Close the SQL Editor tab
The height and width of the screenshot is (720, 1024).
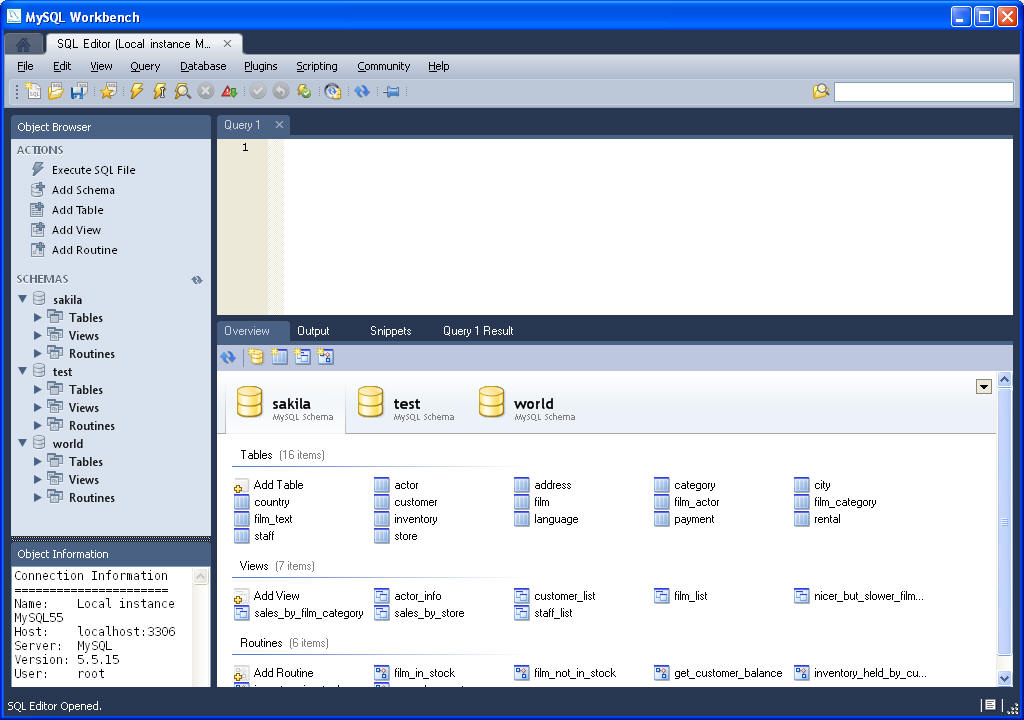tap(227, 44)
